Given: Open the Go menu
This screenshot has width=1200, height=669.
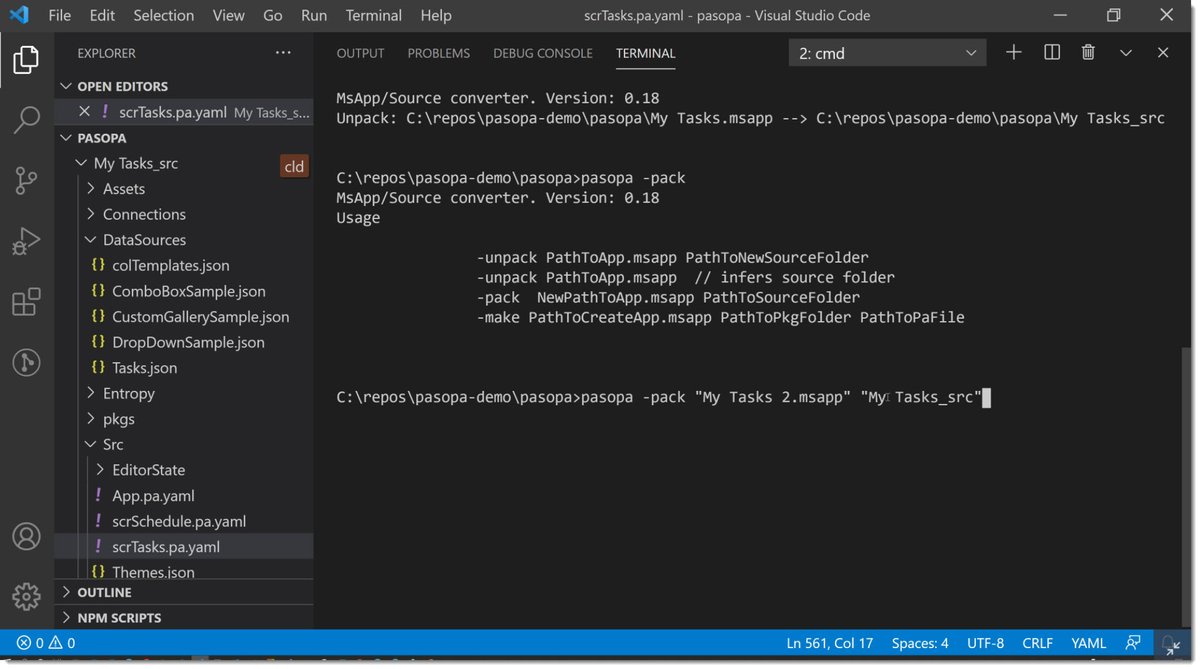Looking at the screenshot, I should coord(273,15).
